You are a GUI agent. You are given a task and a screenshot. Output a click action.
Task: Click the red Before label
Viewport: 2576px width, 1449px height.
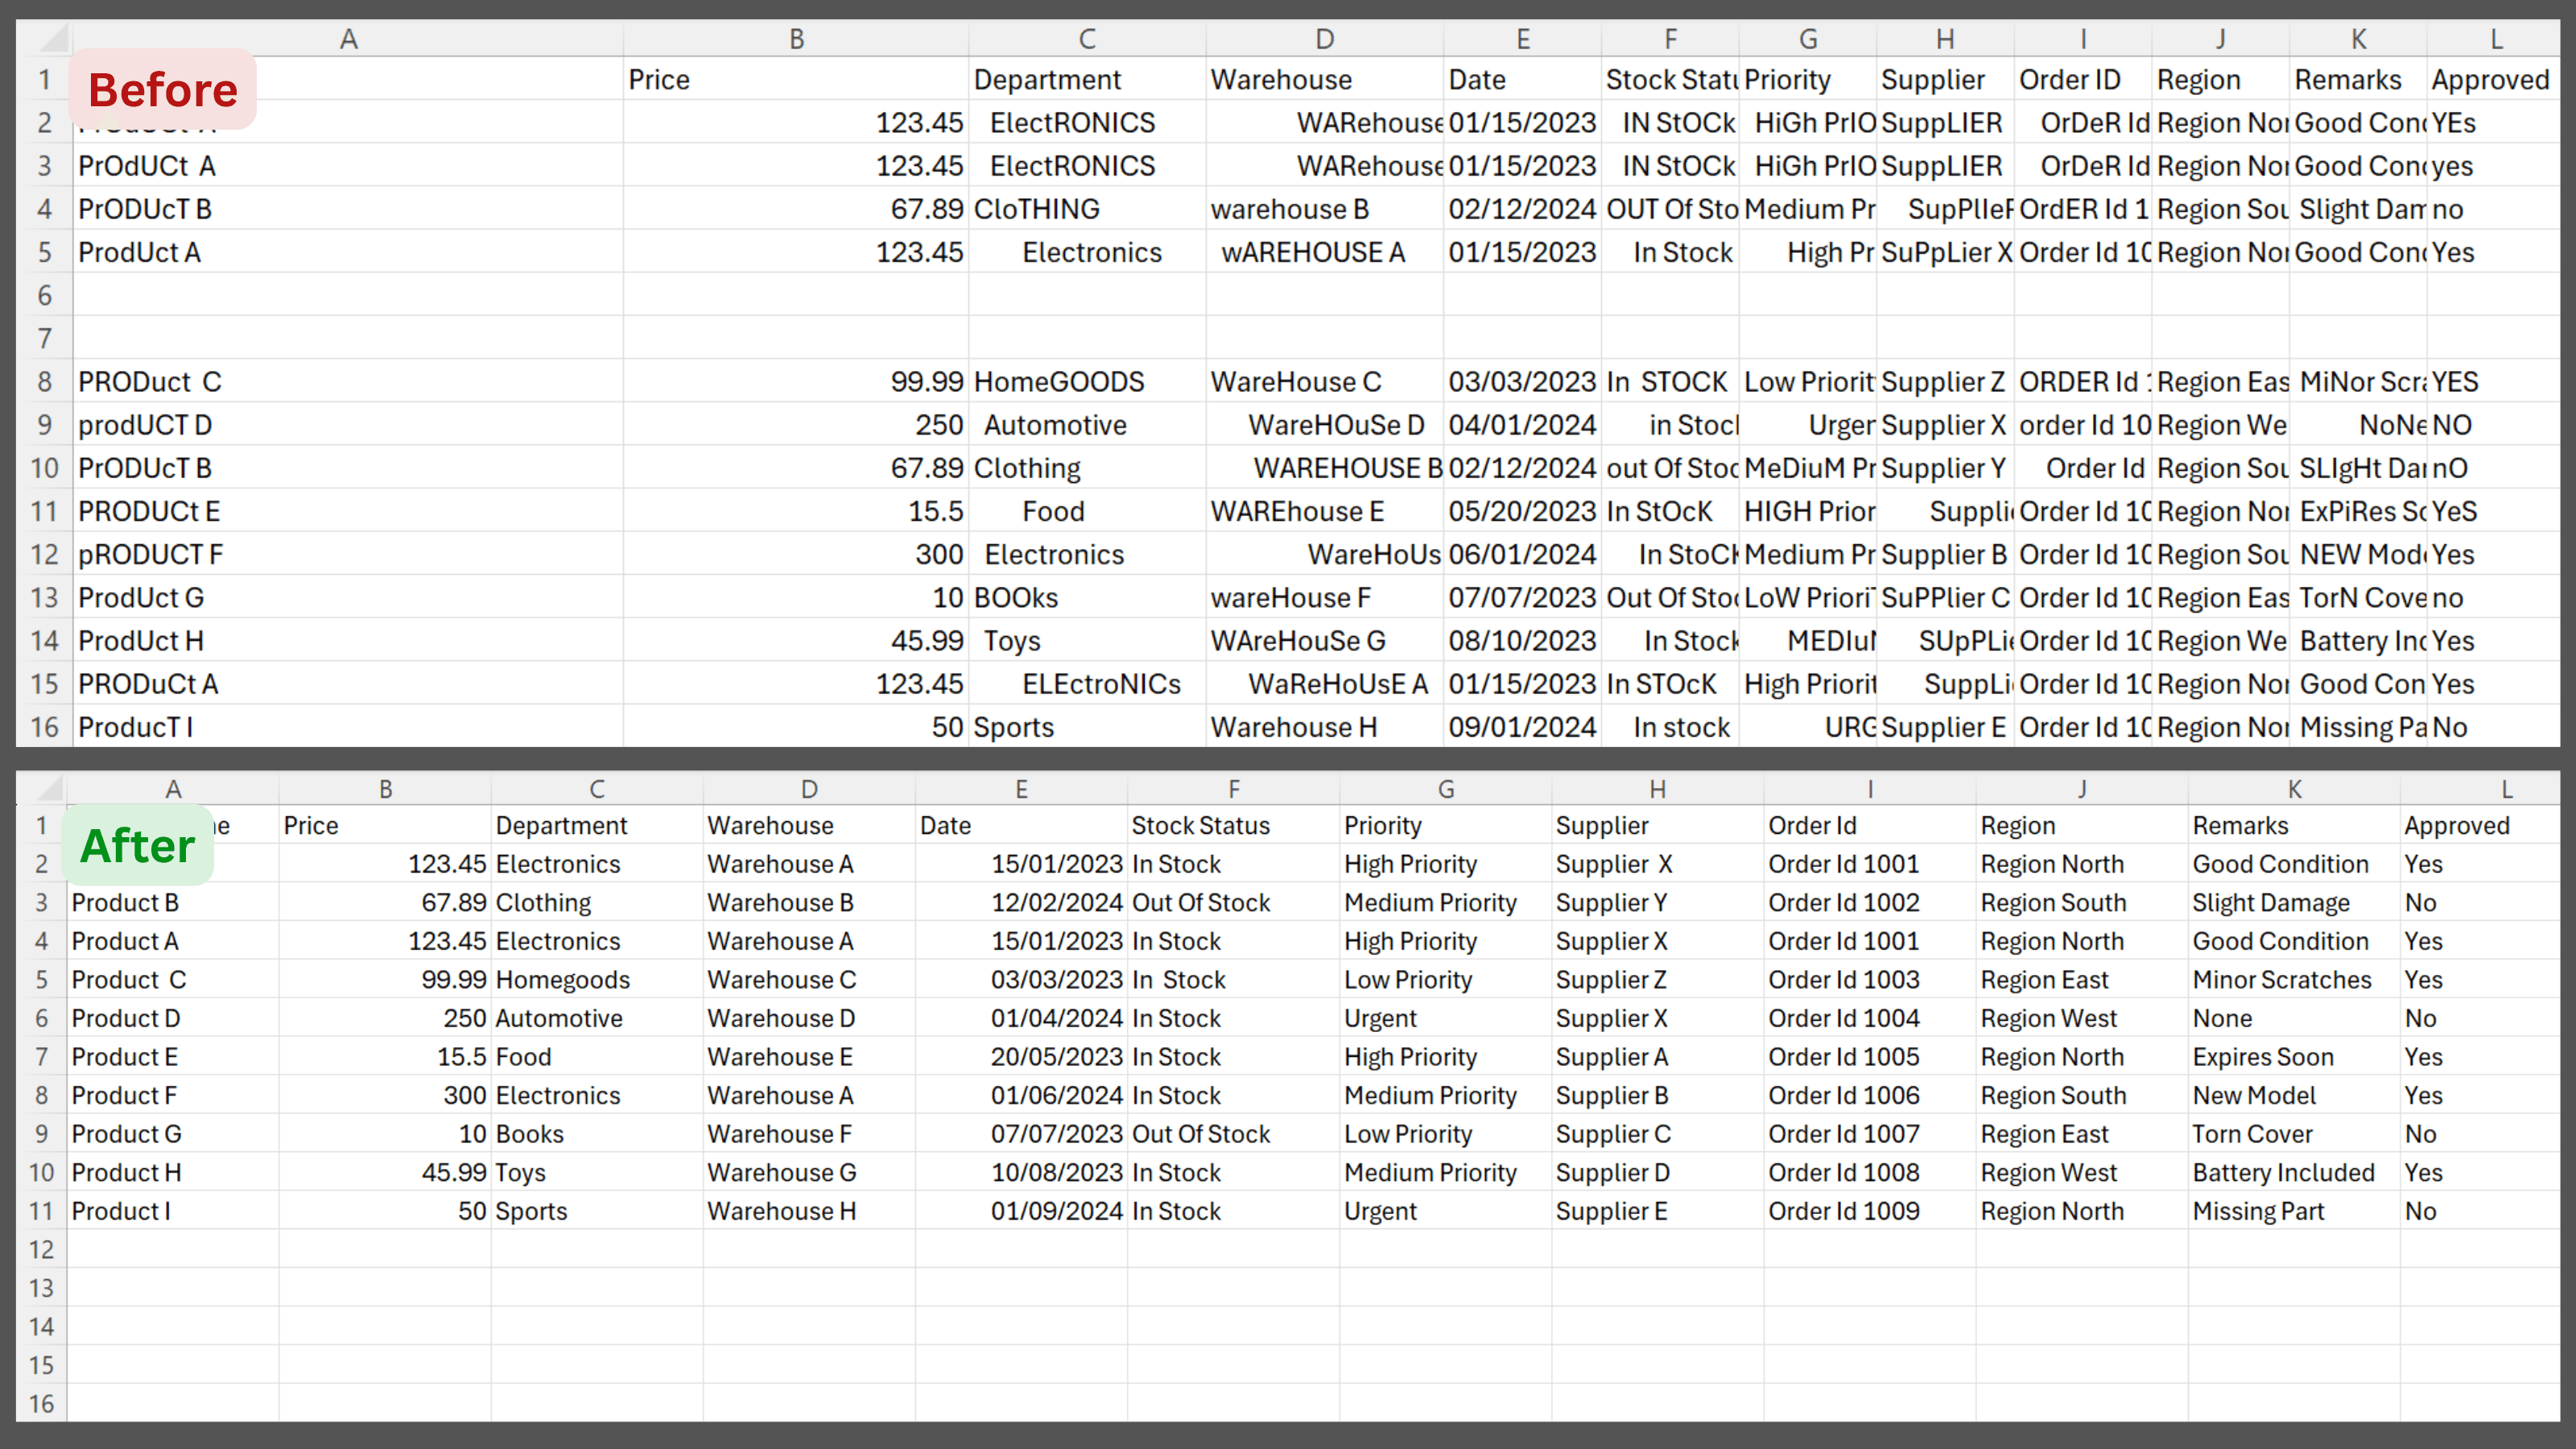pos(163,90)
